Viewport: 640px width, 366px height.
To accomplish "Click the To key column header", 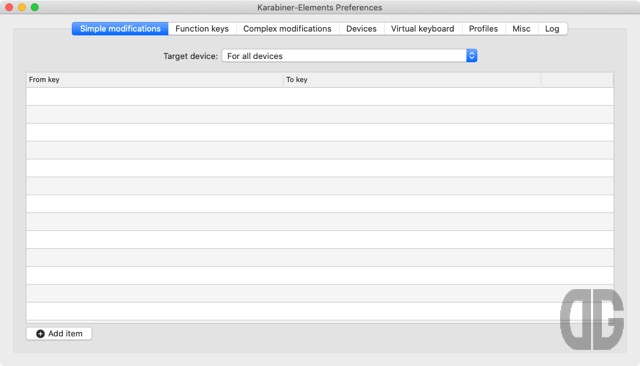I will coord(412,80).
